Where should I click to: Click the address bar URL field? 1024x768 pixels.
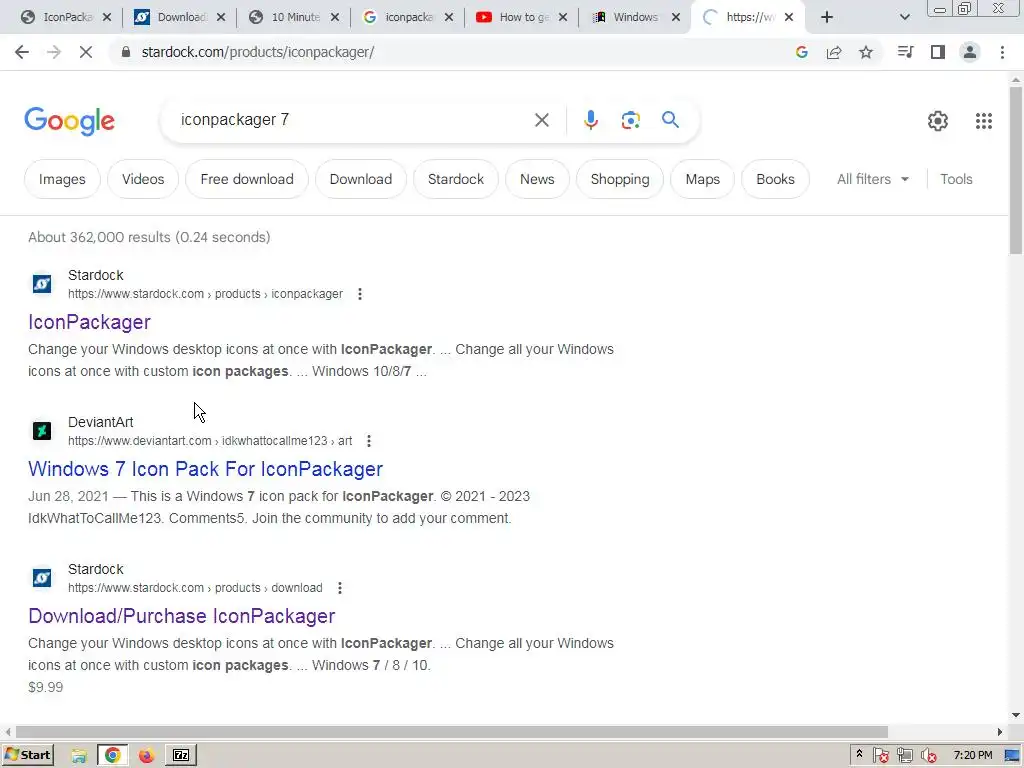pyautogui.click(x=451, y=52)
